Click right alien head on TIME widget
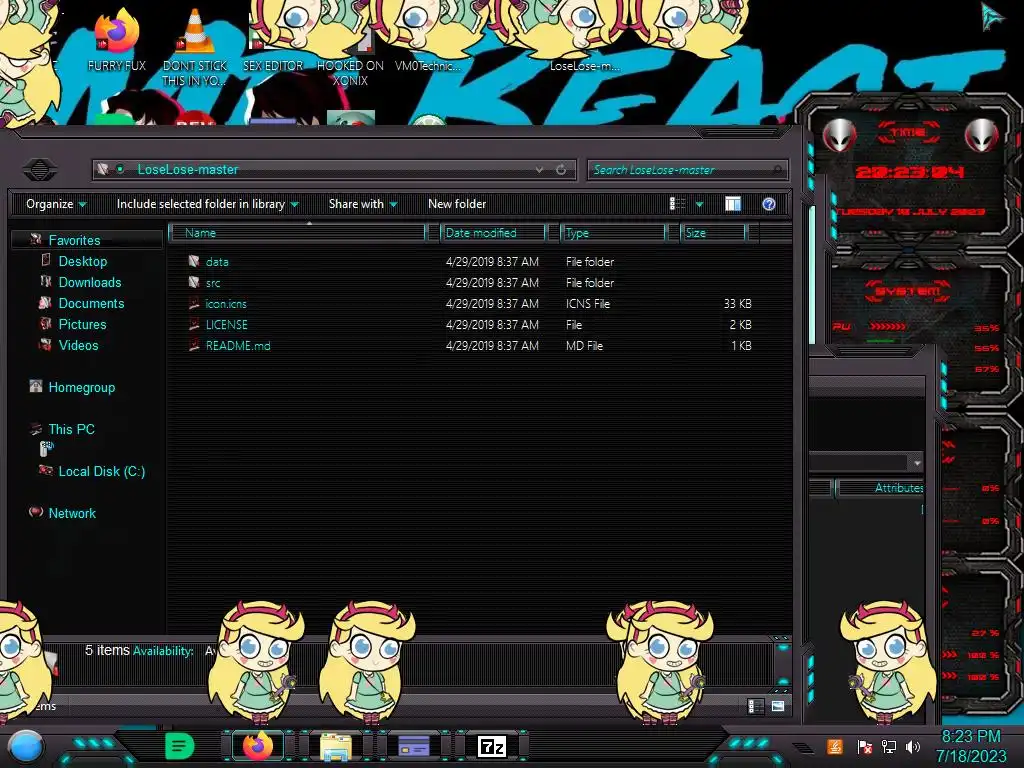The height and width of the screenshot is (768, 1024). pyautogui.click(x=982, y=135)
